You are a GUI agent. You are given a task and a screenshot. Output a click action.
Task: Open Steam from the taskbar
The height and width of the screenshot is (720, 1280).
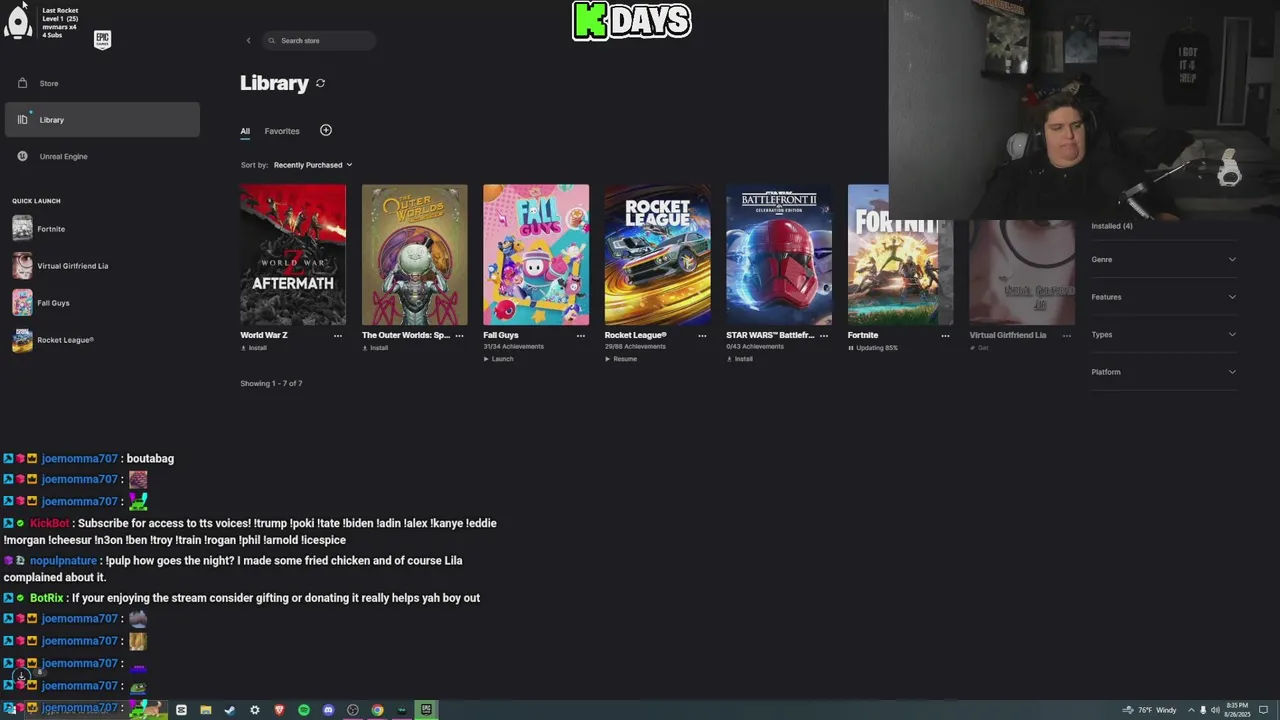click(x=230, y=710)
